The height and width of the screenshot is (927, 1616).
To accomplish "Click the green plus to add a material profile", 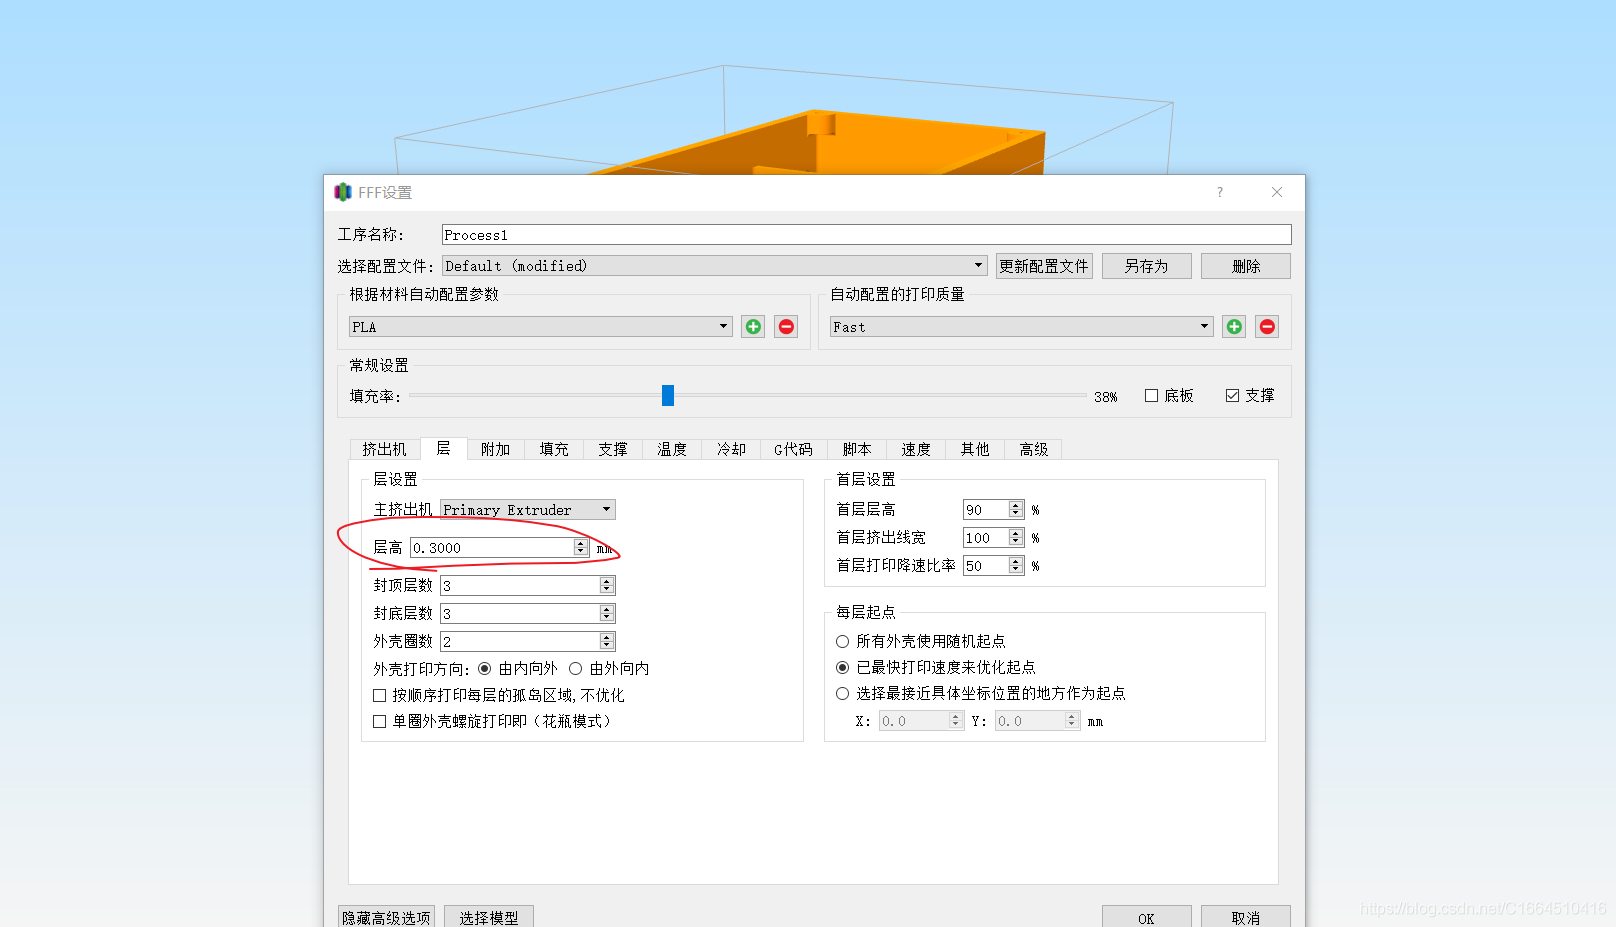I will 752,326.
